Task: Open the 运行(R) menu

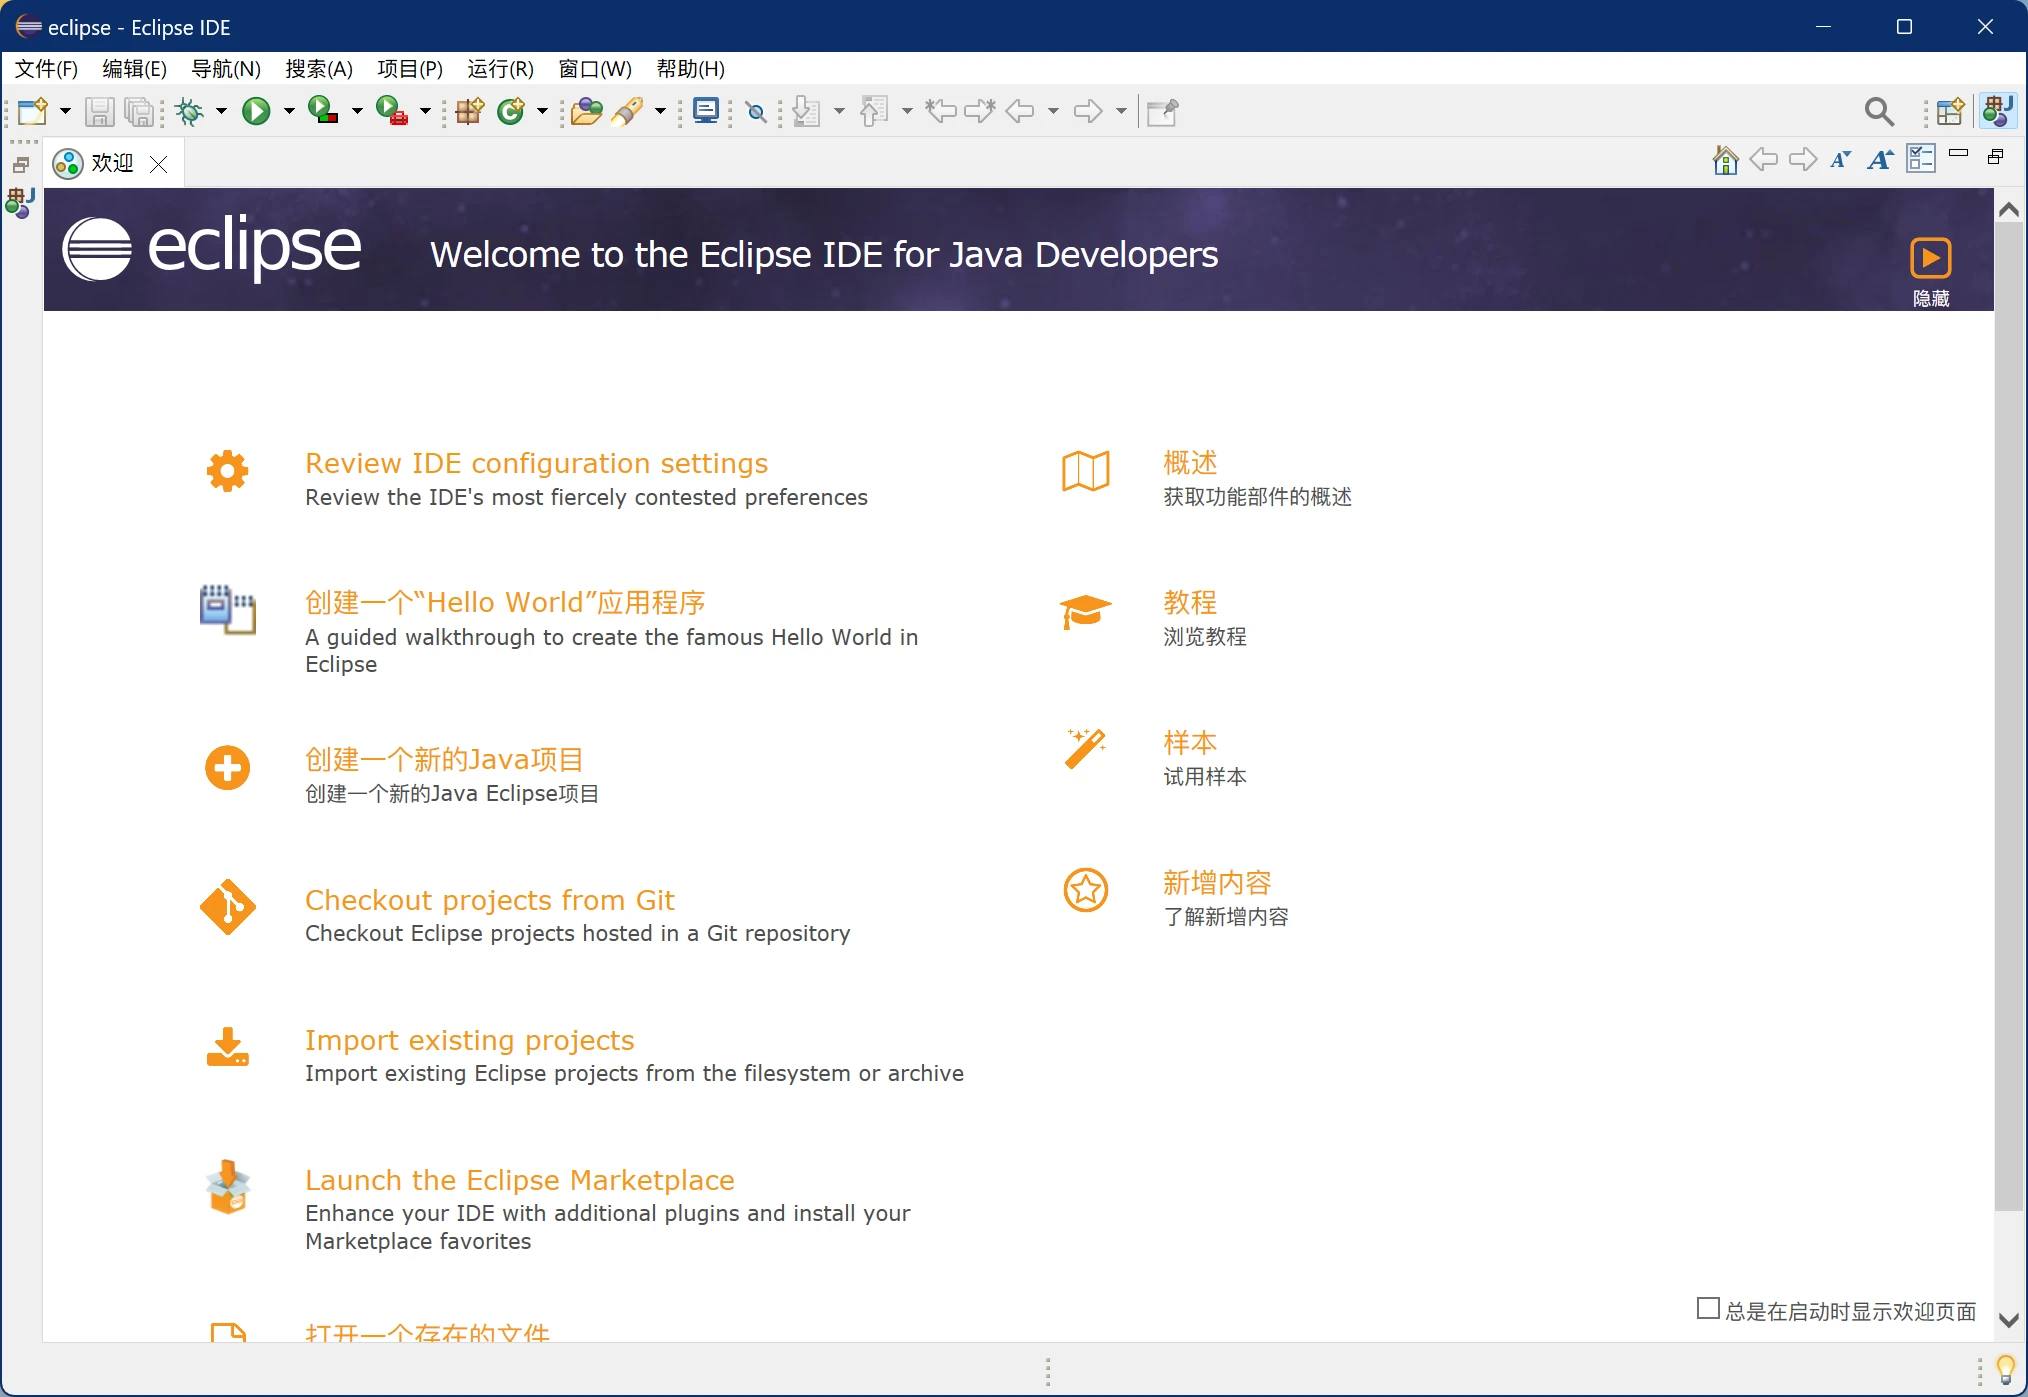Action: coord(500,68)
